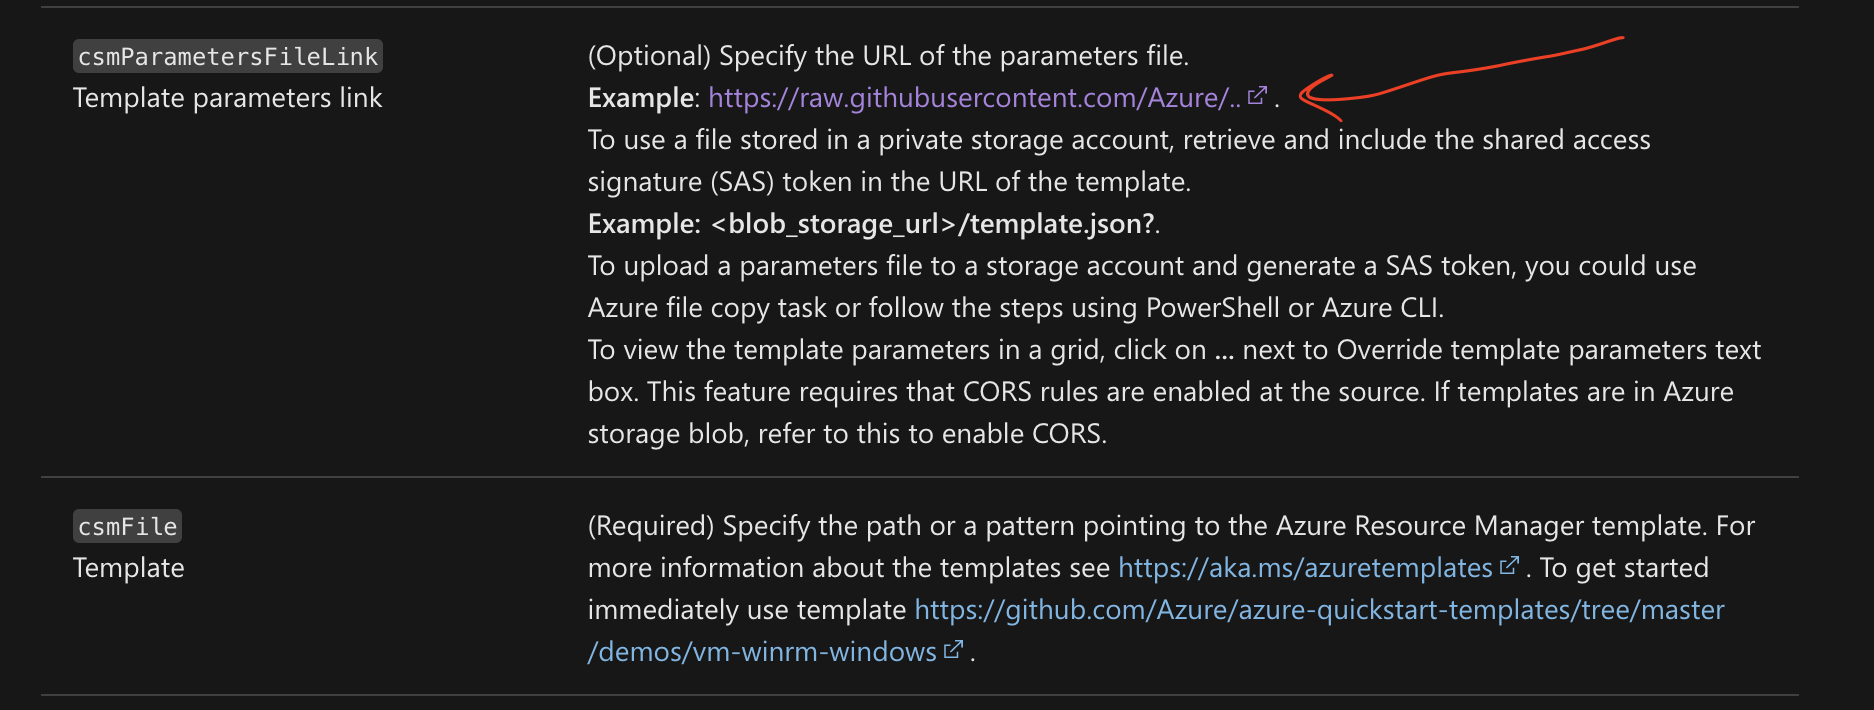This screenshot has height=710, width=1874.
Task: Click the 'PowerShell or Azure CLI' phrase
Action: [x=1293, y=308]
